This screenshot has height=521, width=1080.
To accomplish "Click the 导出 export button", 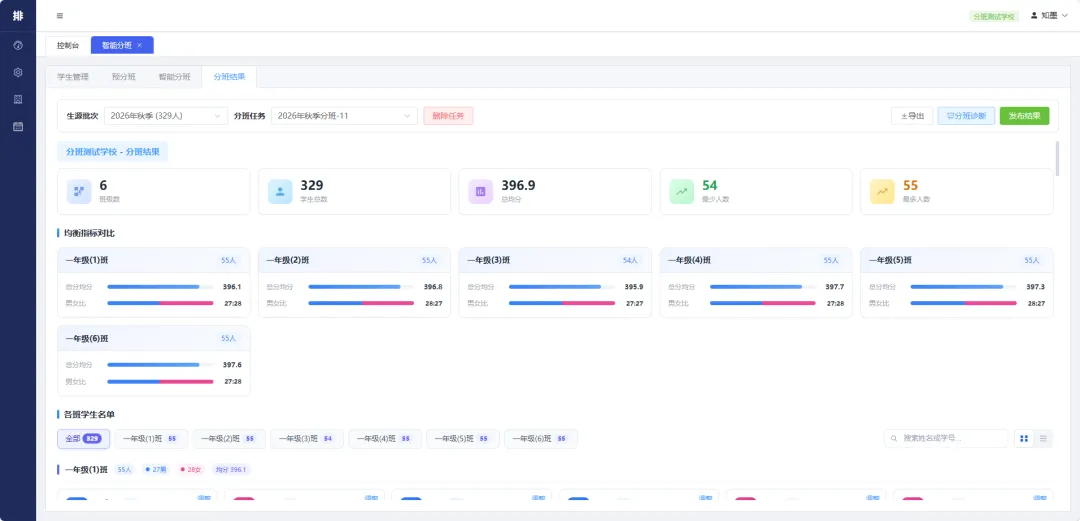I will click(x=912, y=116).
